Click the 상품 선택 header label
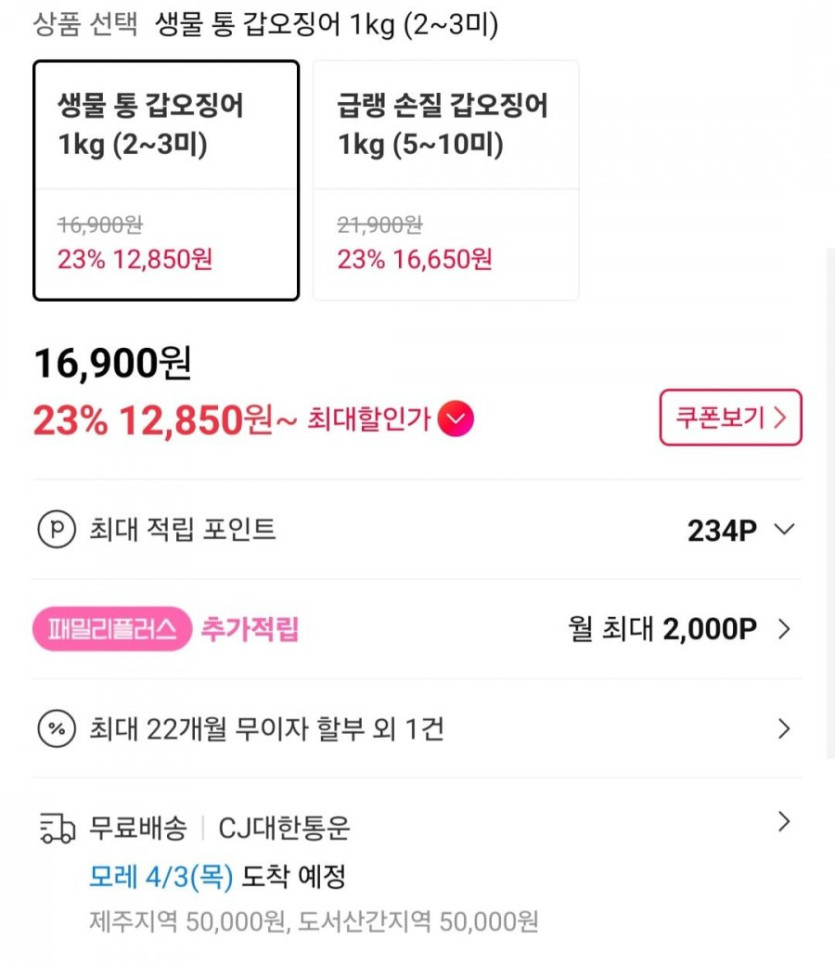This screenshot has width=835, height=965. click(85, 25)
